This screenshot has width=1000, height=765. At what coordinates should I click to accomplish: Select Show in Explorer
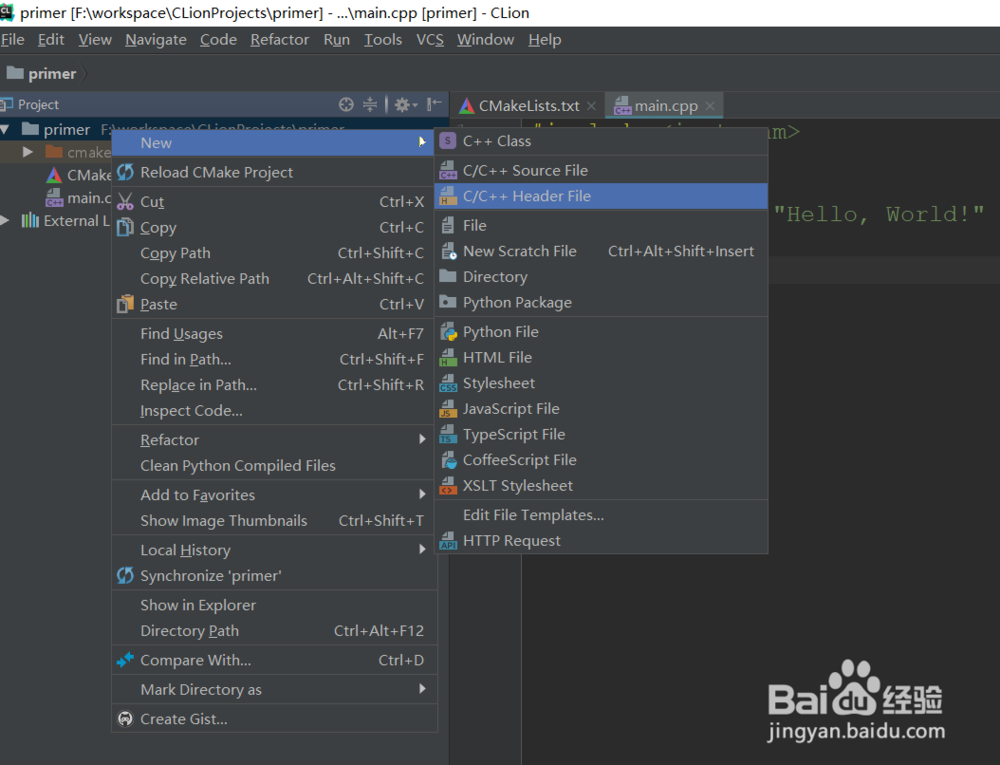pos(274,605)
